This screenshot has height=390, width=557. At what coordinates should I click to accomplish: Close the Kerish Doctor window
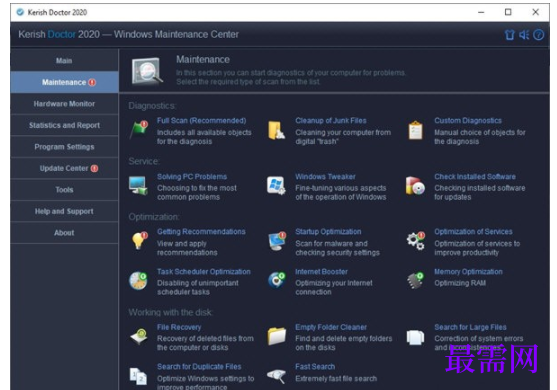click(x=536, y=12)
